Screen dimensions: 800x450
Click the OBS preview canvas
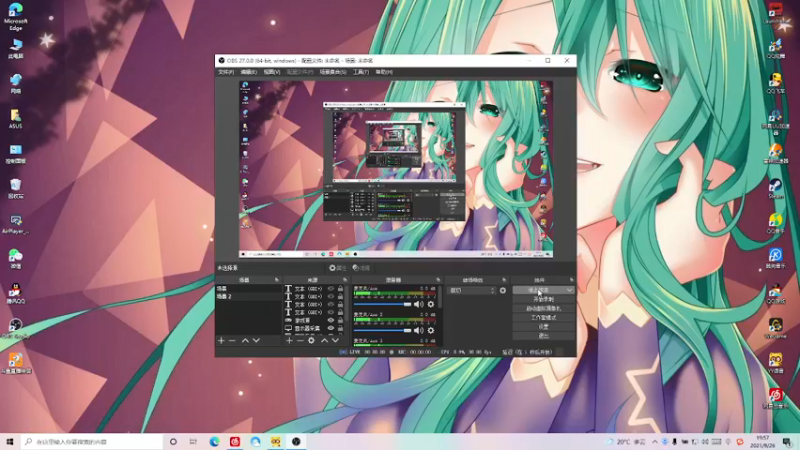pos(396,169)
